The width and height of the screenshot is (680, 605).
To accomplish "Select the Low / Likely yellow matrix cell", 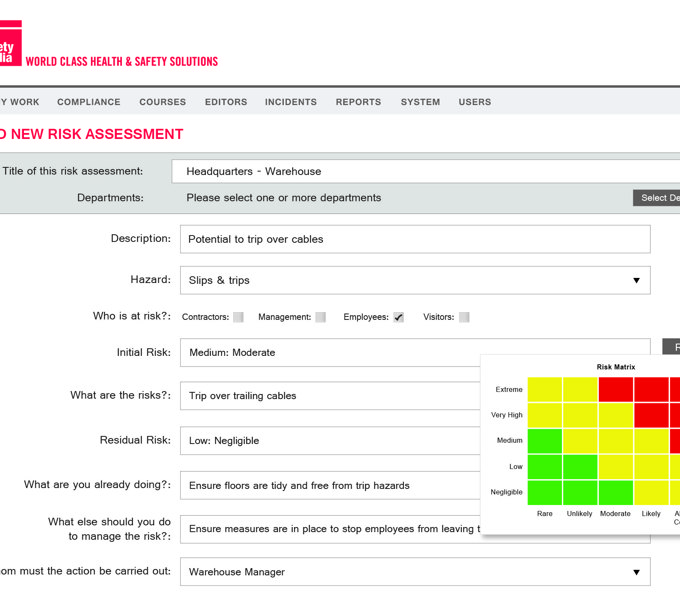I will pyautogui.click(x=651, y=467).
